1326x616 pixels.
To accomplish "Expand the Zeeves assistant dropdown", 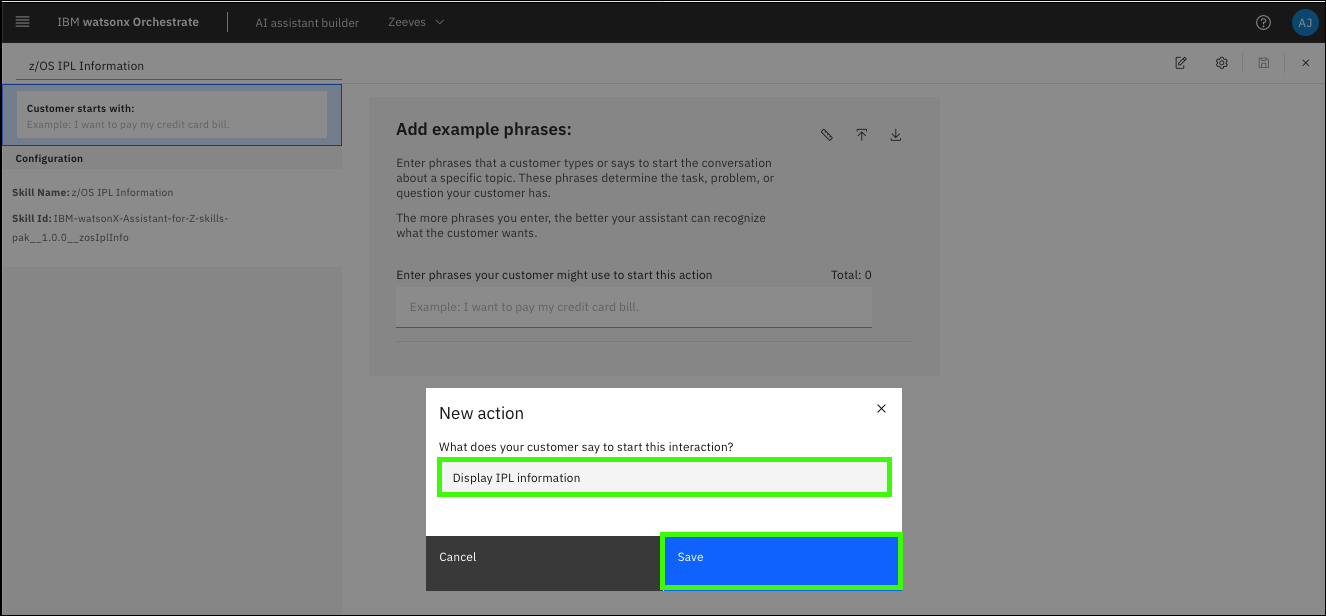I will [x=416, y=22].
